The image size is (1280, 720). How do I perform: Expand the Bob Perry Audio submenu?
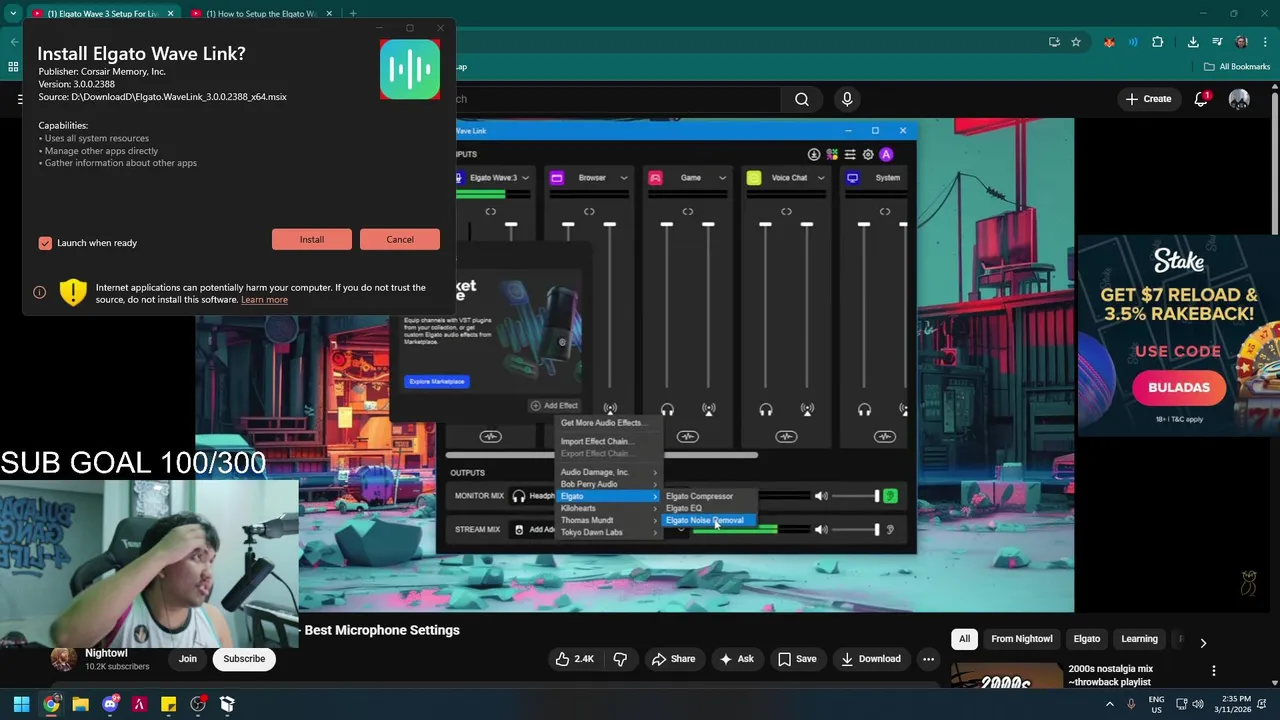coord(609,484)
